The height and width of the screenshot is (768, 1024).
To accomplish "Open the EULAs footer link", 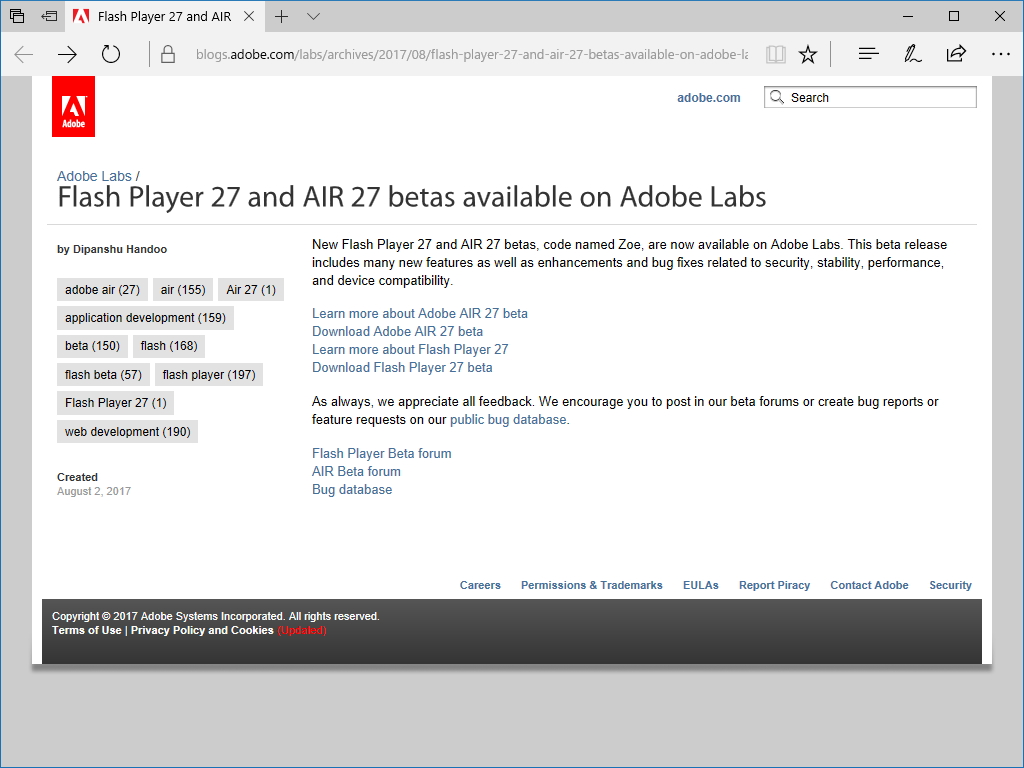I will pyautogui.click(x=701, y=585).
